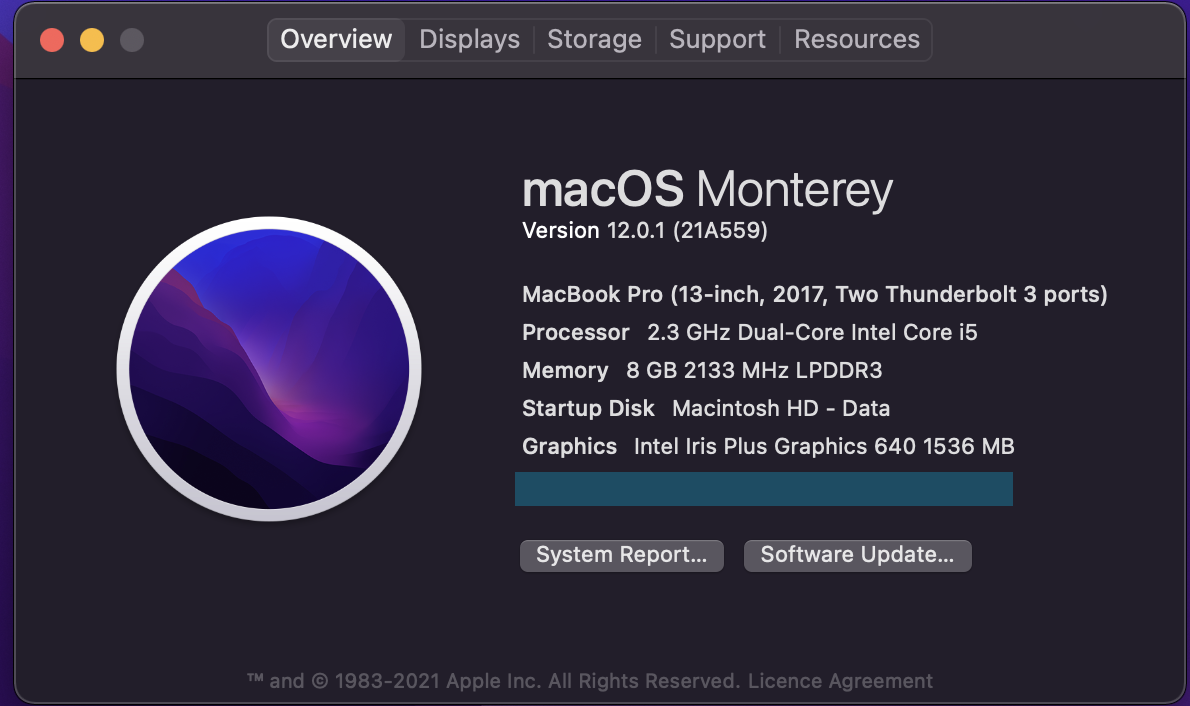
Task: Show the Resources tab
Action: point(856,40)
